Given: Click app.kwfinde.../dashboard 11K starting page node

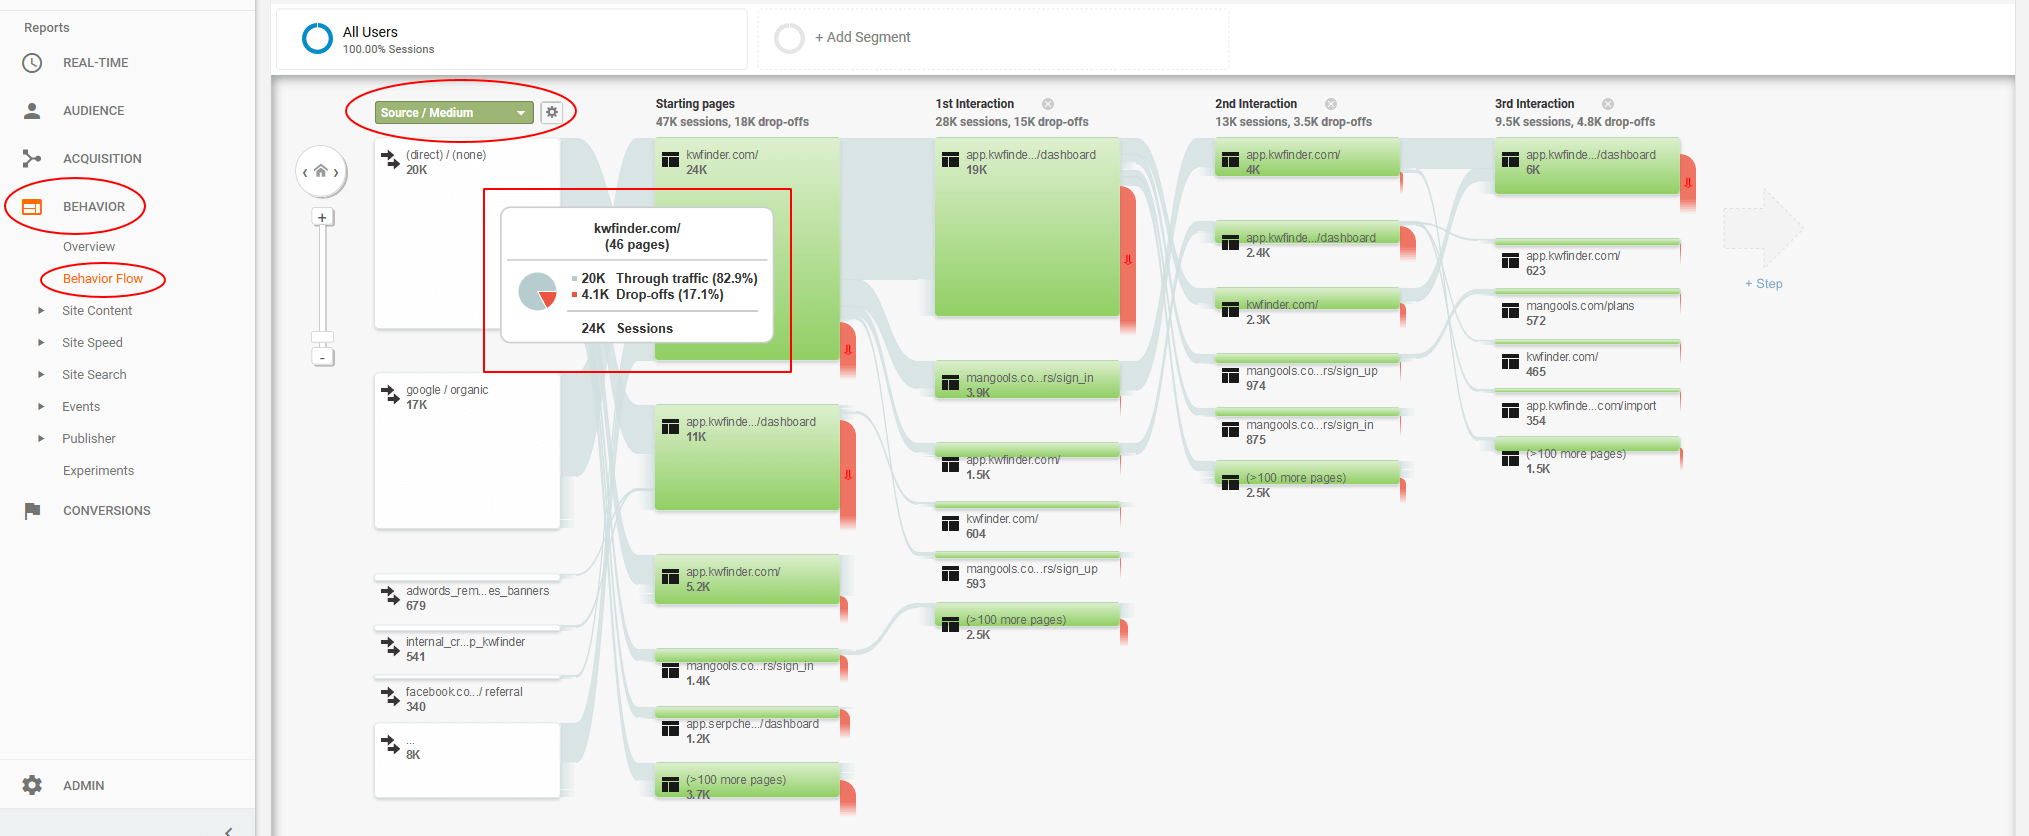Looking at the screenshot, I should (x=747, y=458).
